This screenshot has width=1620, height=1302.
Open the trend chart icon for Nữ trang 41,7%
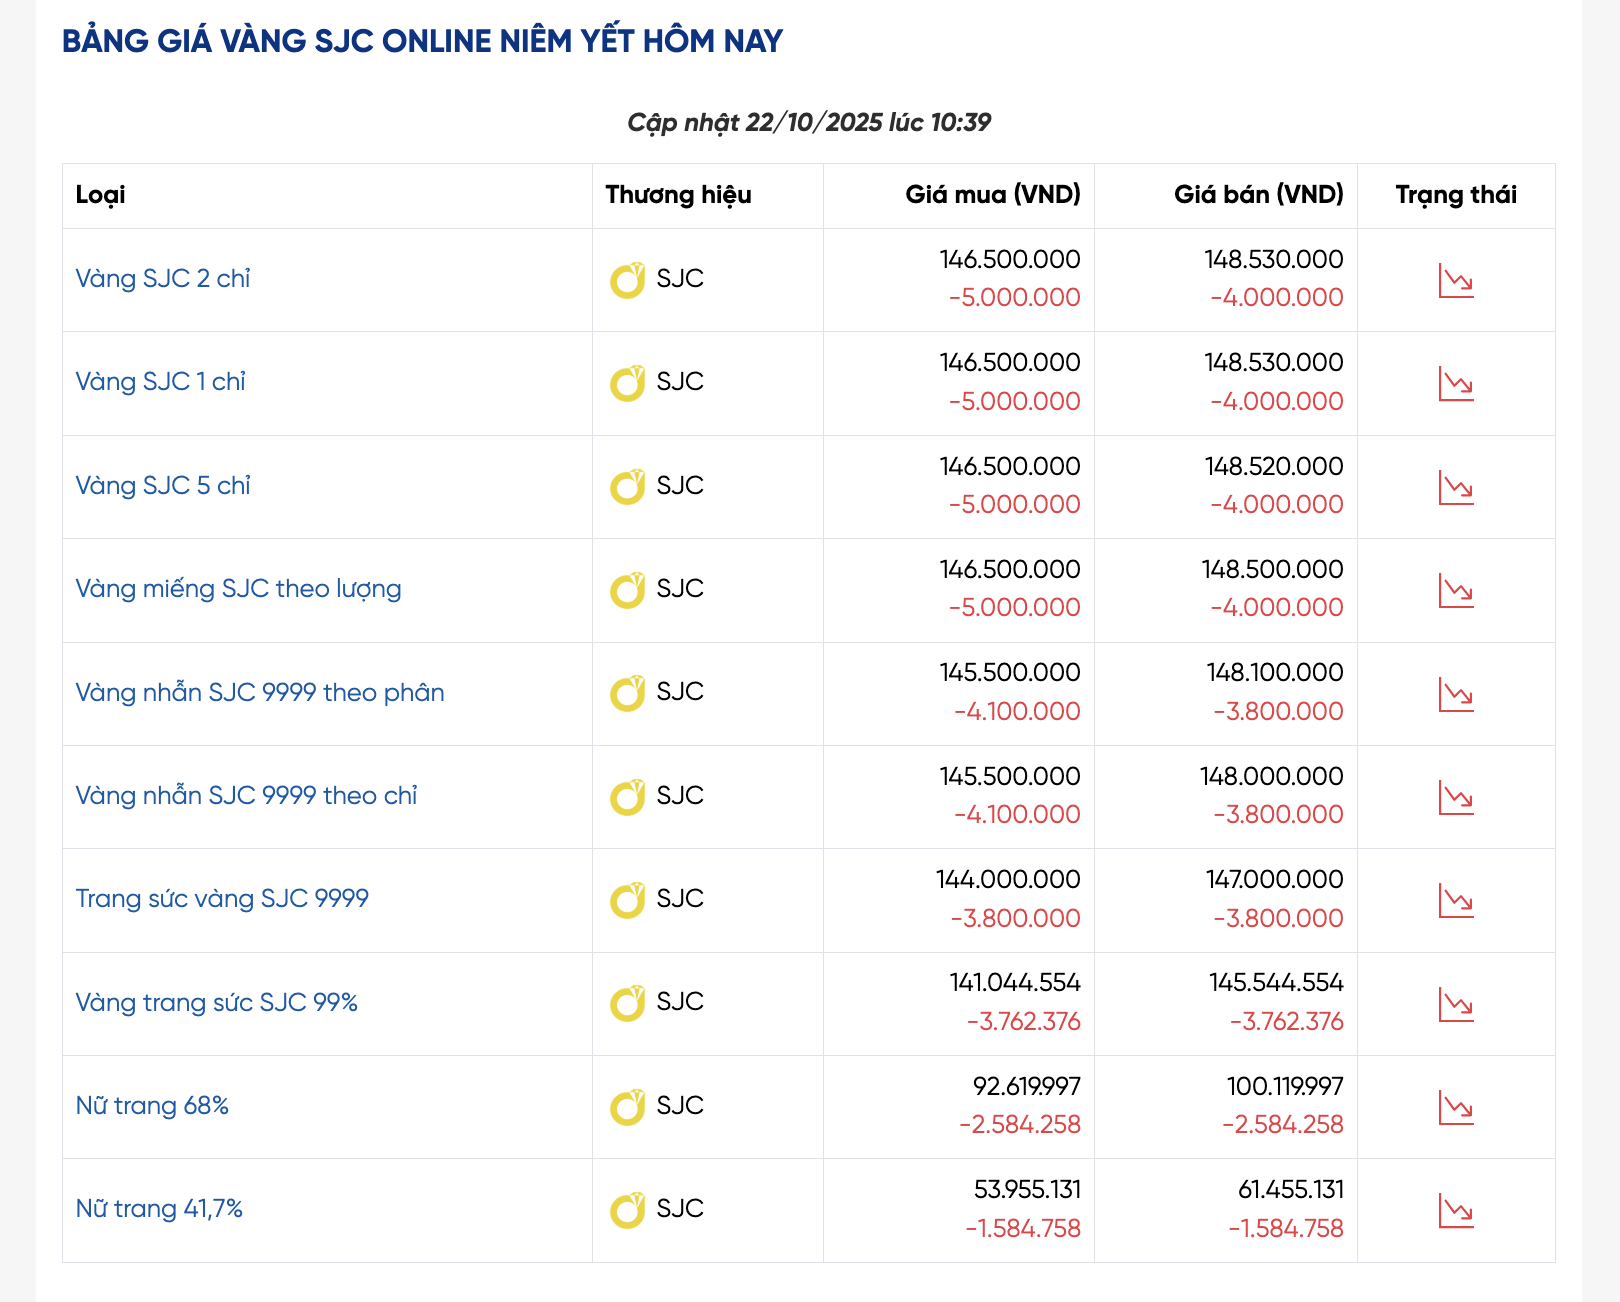coord(1456,1211)
